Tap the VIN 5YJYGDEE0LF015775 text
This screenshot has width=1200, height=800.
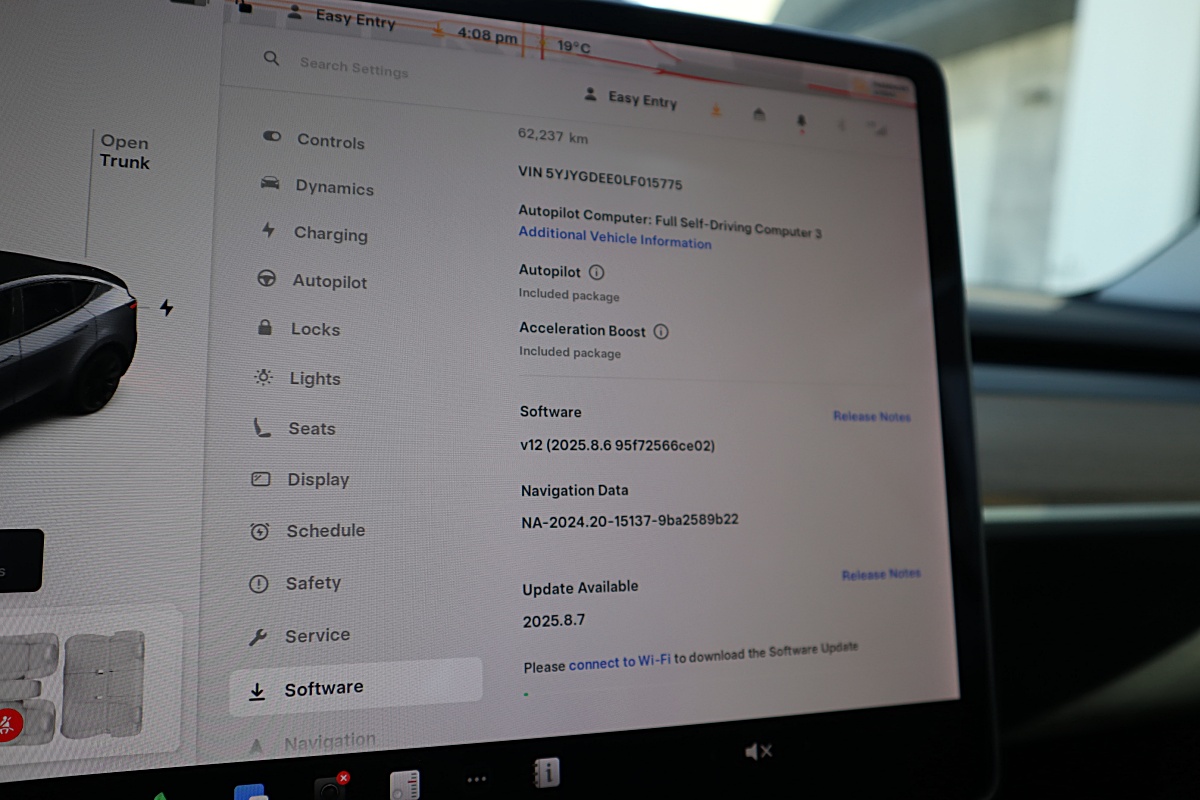tap(600, 177)
